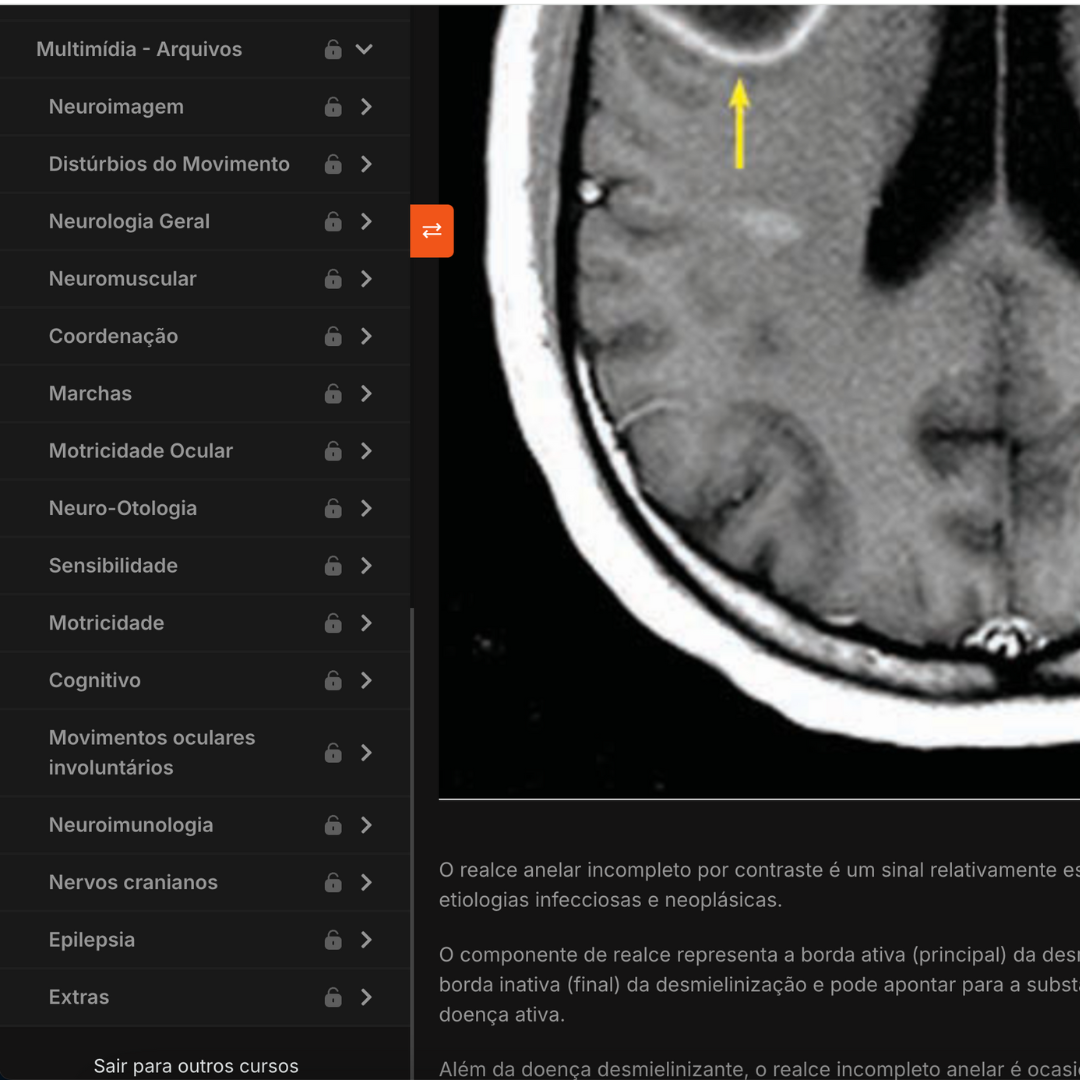This screenshot has width=1080, height=1080.
Task: Click the brain MRI image
Action: 759,402
